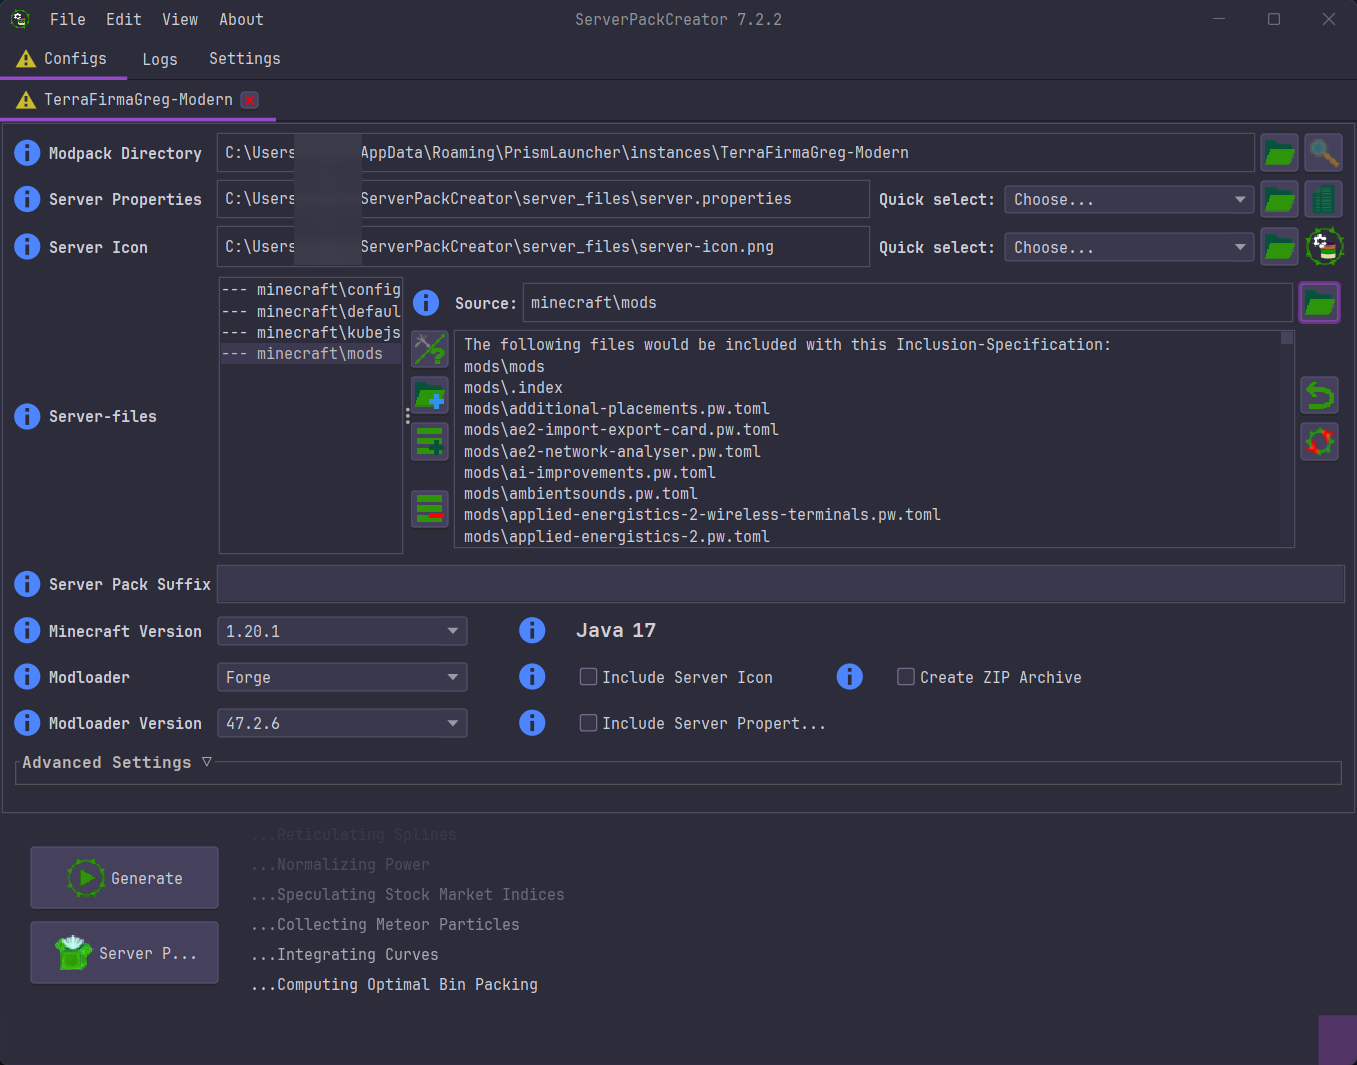Enable the Include Server Icon checkbox
This screenshot has height=1065, width=1357.
(x=589, y=677)
